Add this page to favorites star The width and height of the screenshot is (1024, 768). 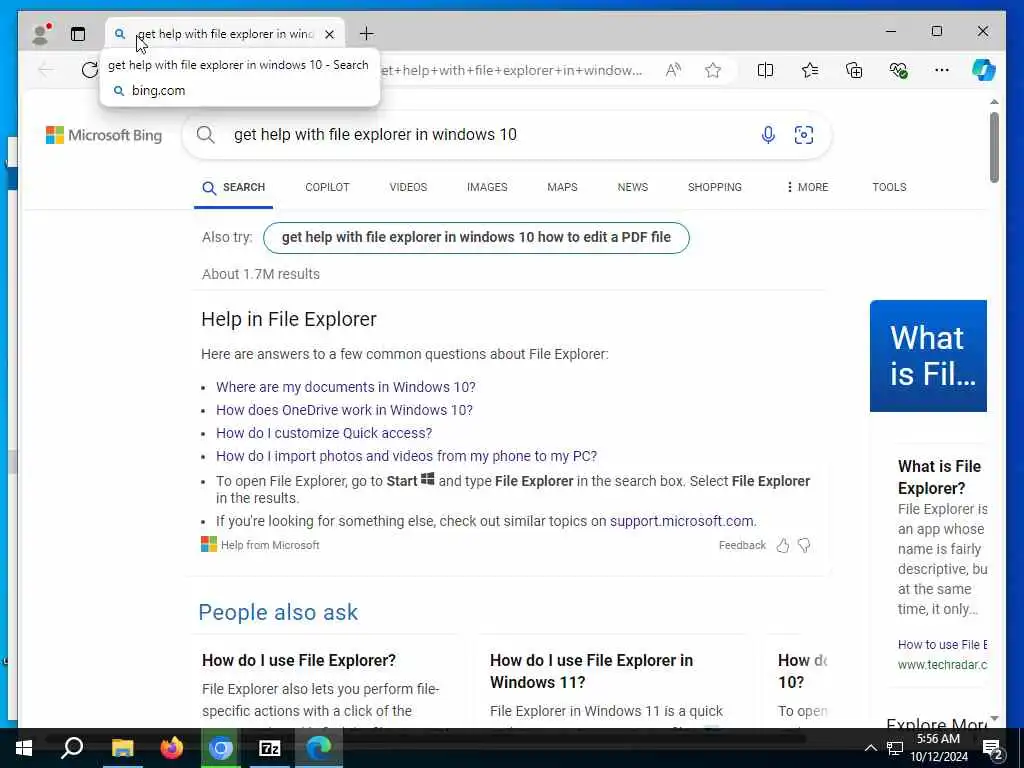[x=713, y=70]
